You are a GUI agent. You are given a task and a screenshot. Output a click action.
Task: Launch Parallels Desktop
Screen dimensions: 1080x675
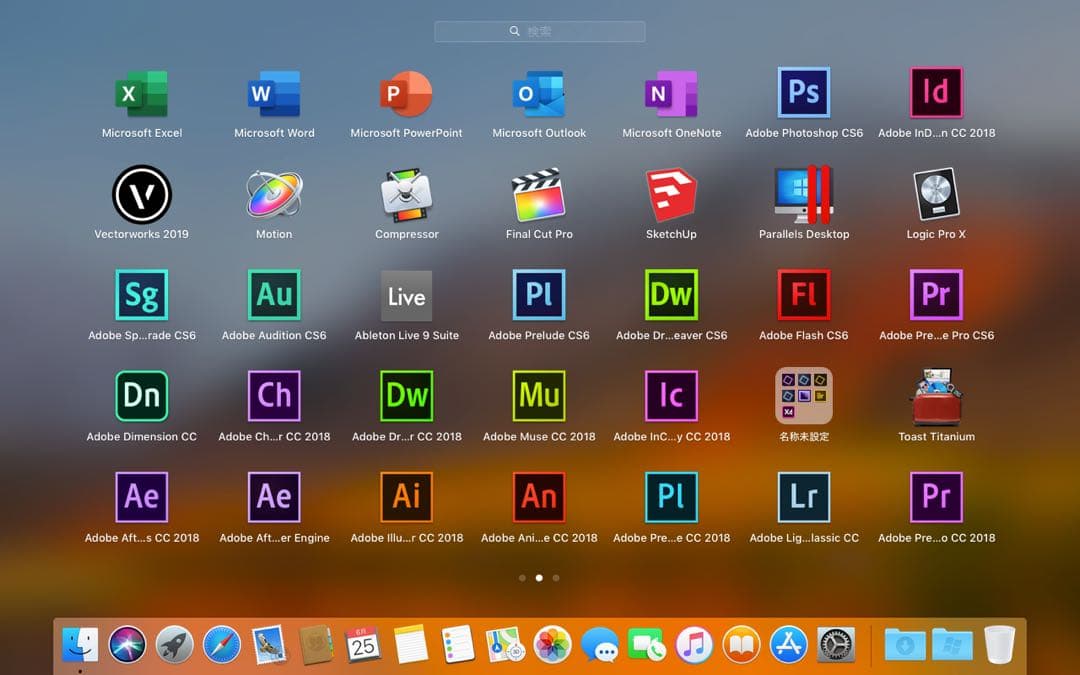(804, 194)
